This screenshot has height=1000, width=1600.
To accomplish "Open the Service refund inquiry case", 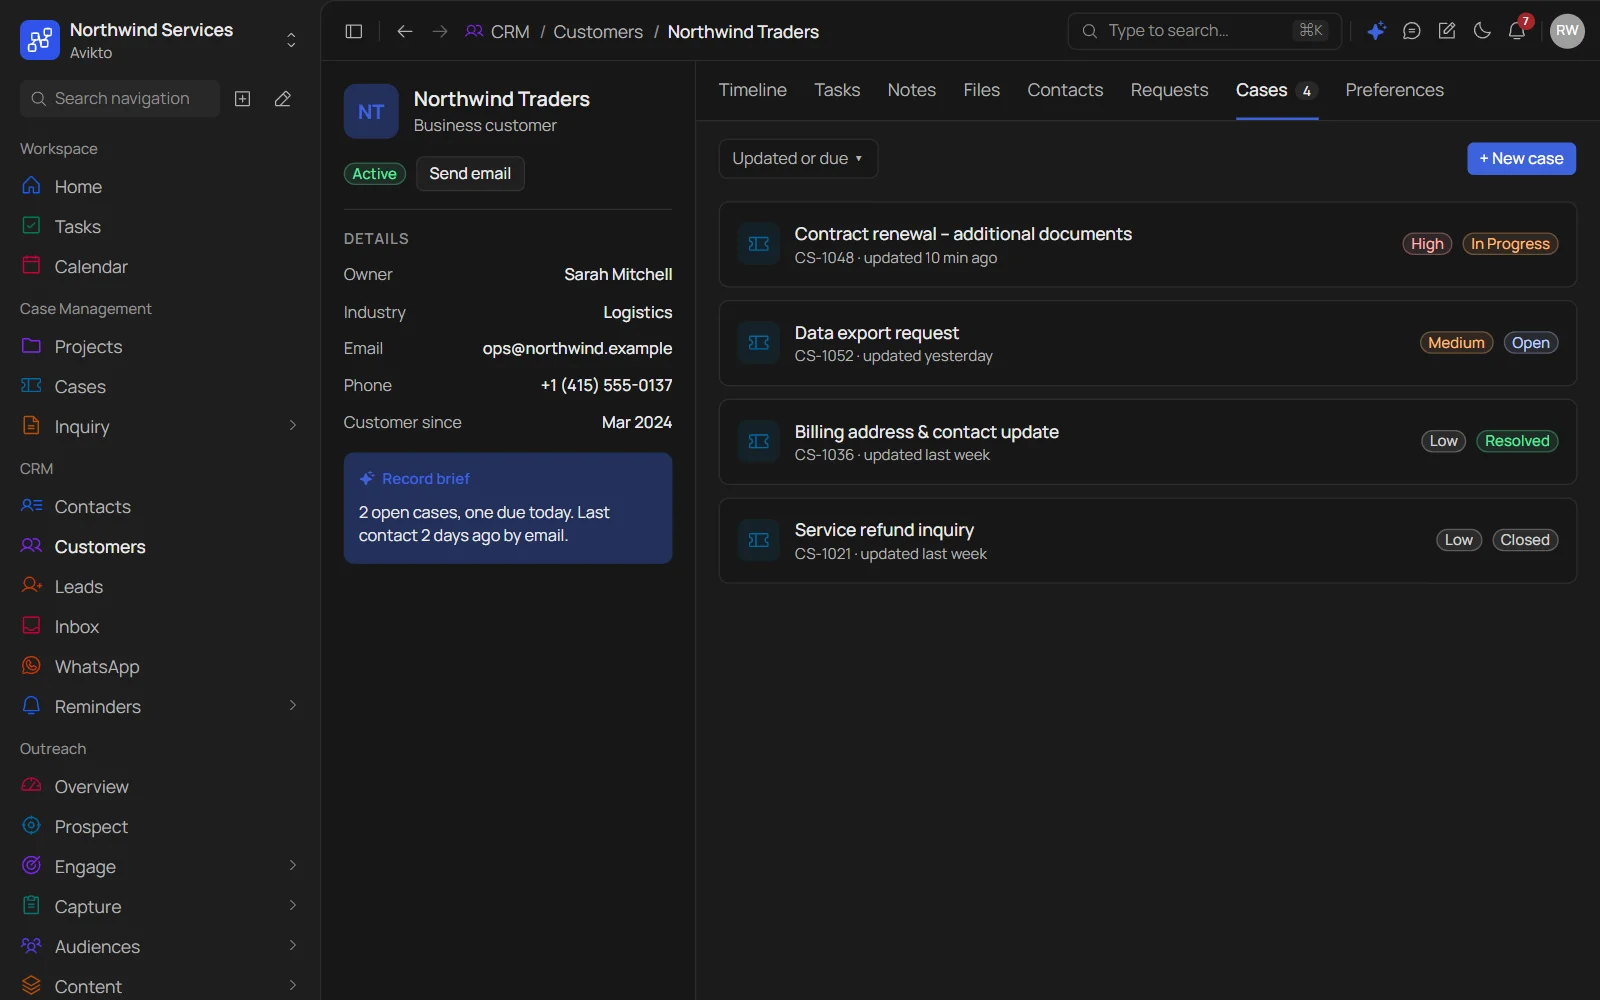I will coord(1147,540).
